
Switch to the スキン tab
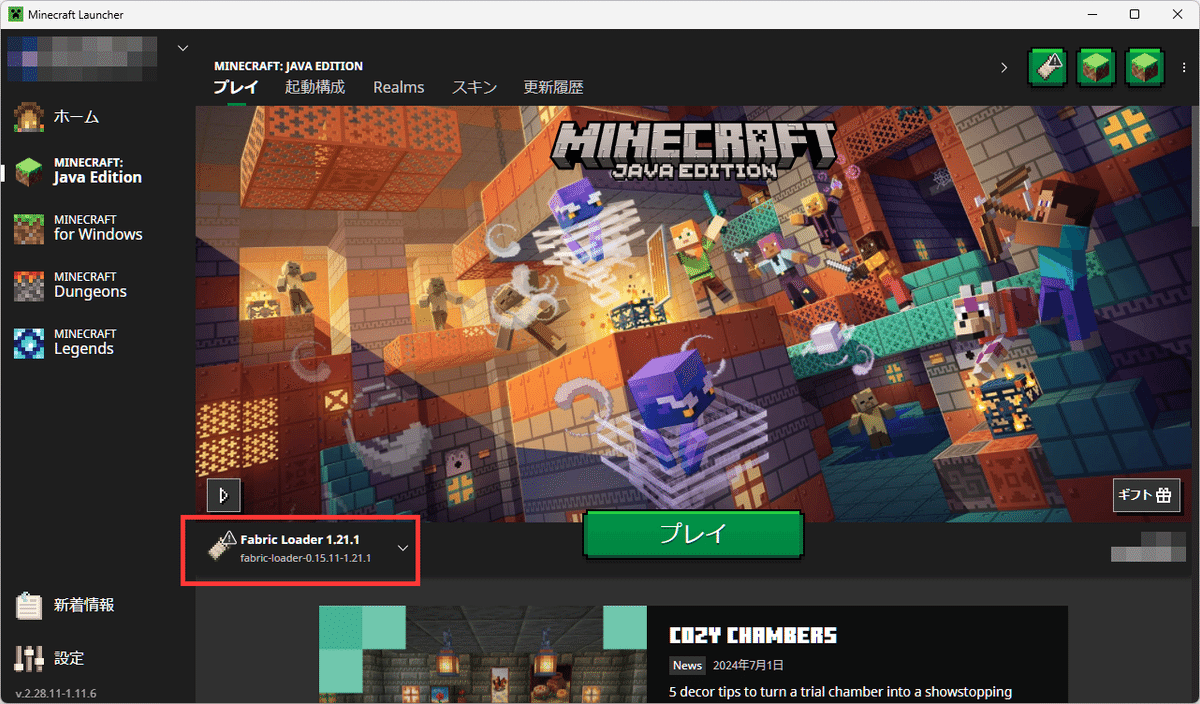point(474,87)
